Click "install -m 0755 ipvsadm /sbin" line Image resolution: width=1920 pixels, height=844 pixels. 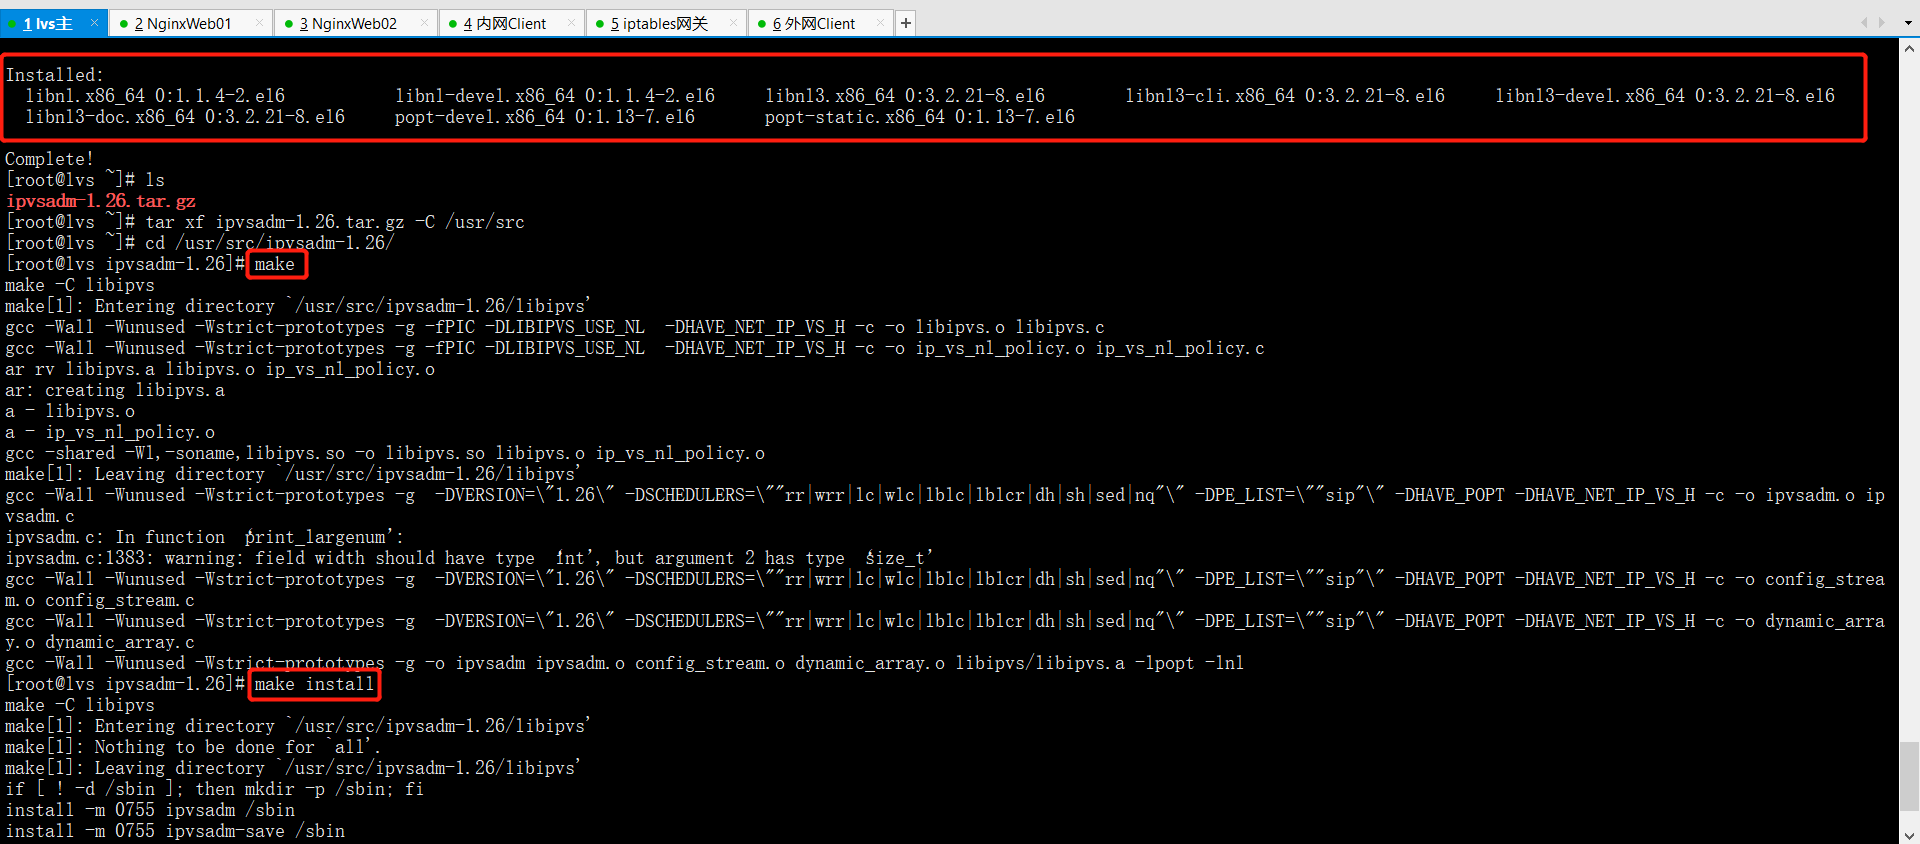point(150,810)
